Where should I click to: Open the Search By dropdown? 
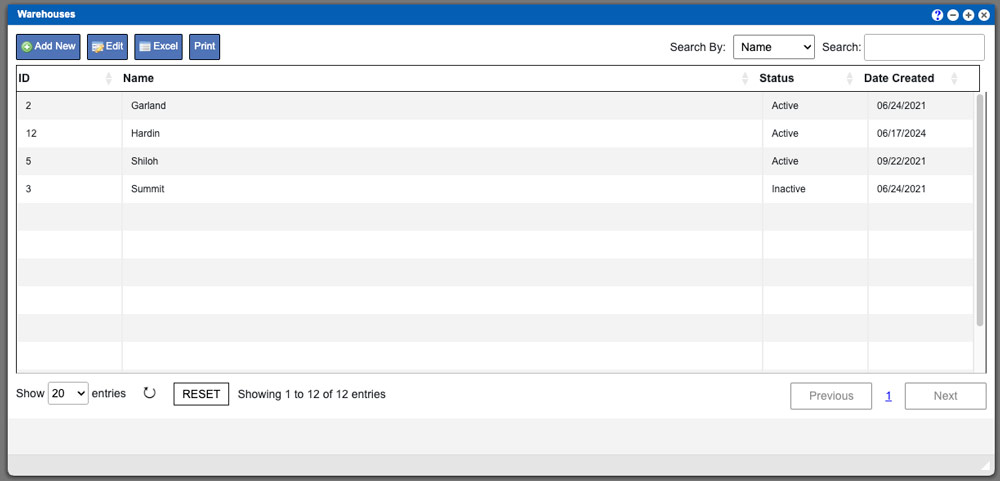tap(774, 47)
